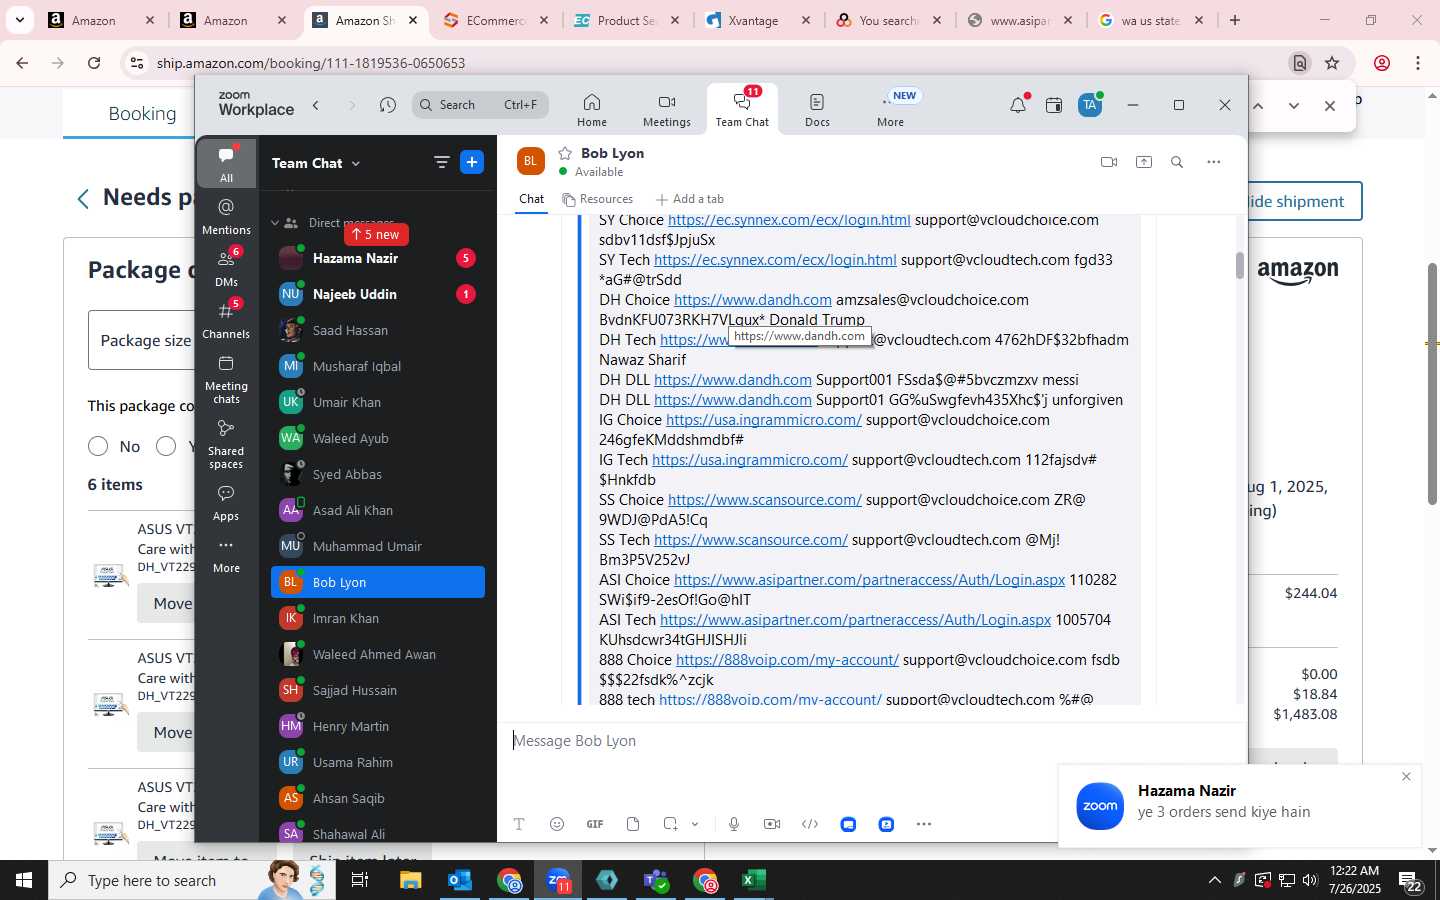Insert code snippet
Image resolution: width=1440 pixels, height=900 pixels.
810,824
